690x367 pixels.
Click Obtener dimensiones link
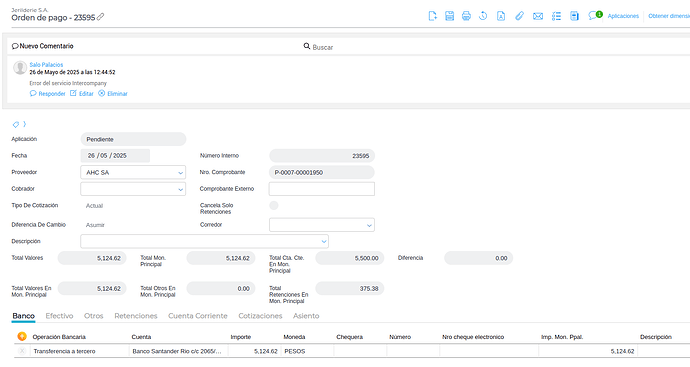669,16
